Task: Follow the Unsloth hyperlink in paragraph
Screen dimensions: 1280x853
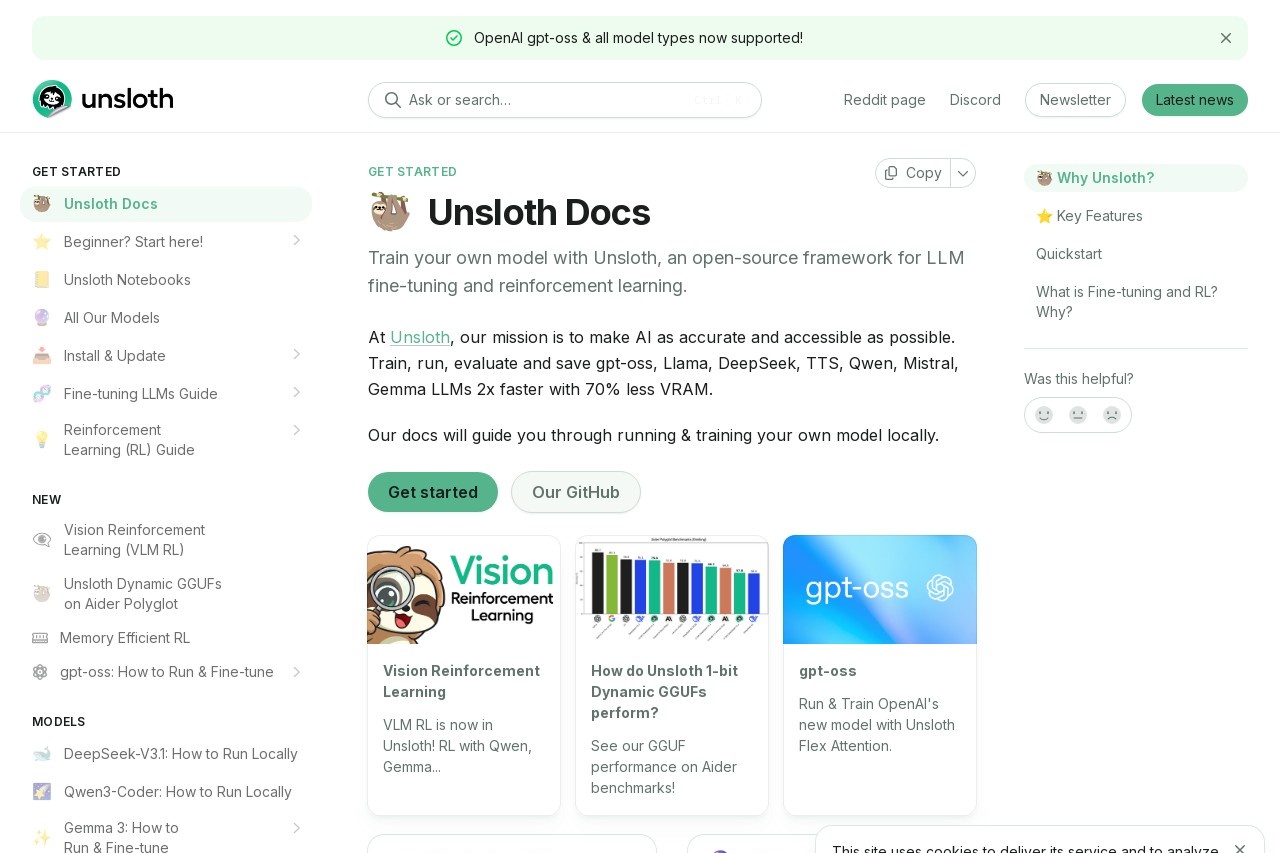Action: point(420,337)
